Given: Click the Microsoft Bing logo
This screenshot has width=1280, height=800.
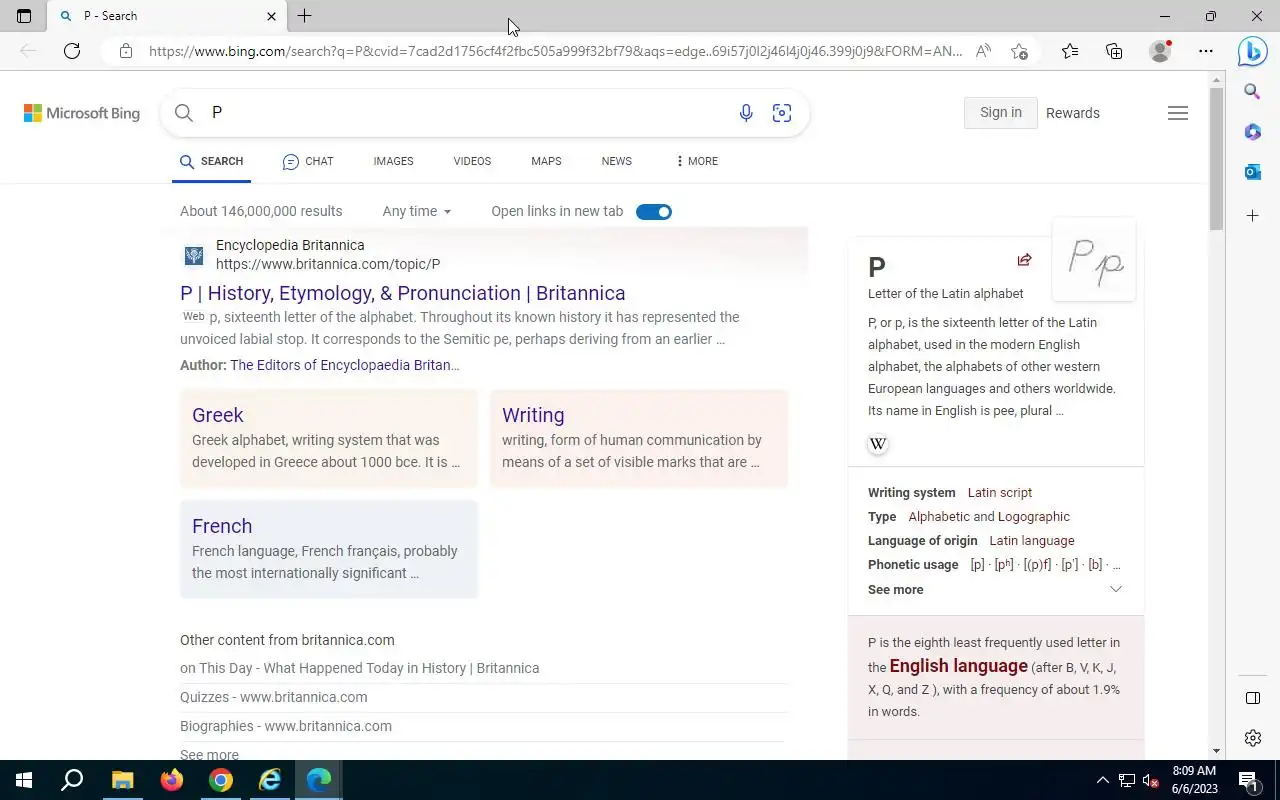Looking at the screenshot, I should [x=82, y=113].
